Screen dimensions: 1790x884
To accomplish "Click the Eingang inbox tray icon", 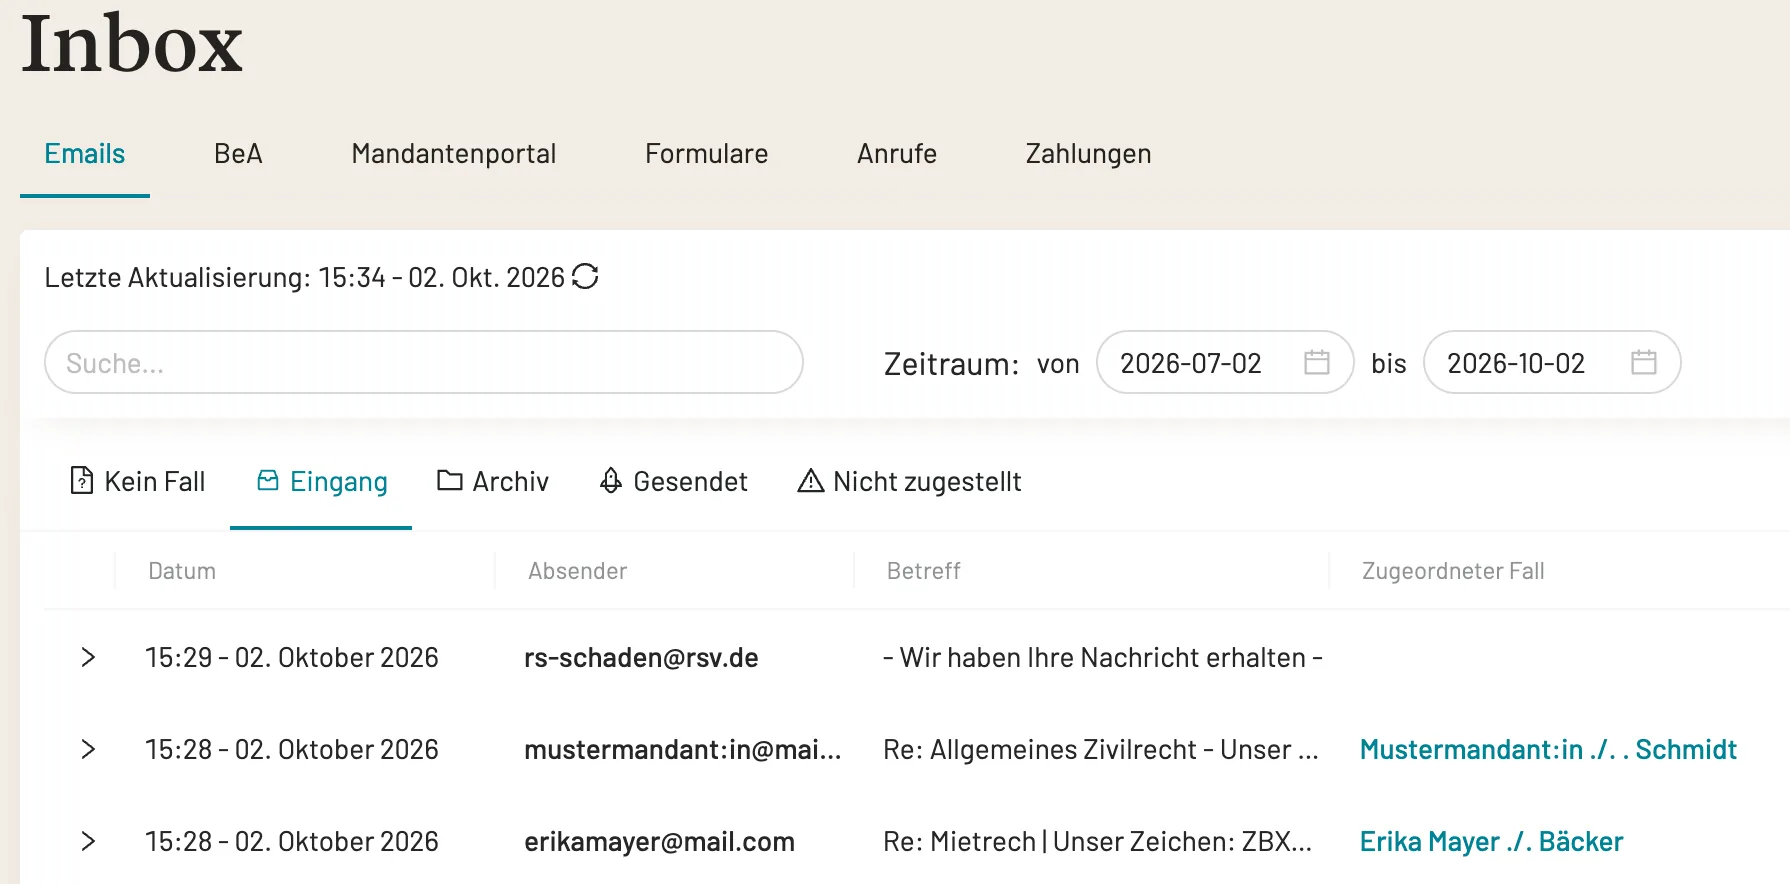I will coord(267,481).
